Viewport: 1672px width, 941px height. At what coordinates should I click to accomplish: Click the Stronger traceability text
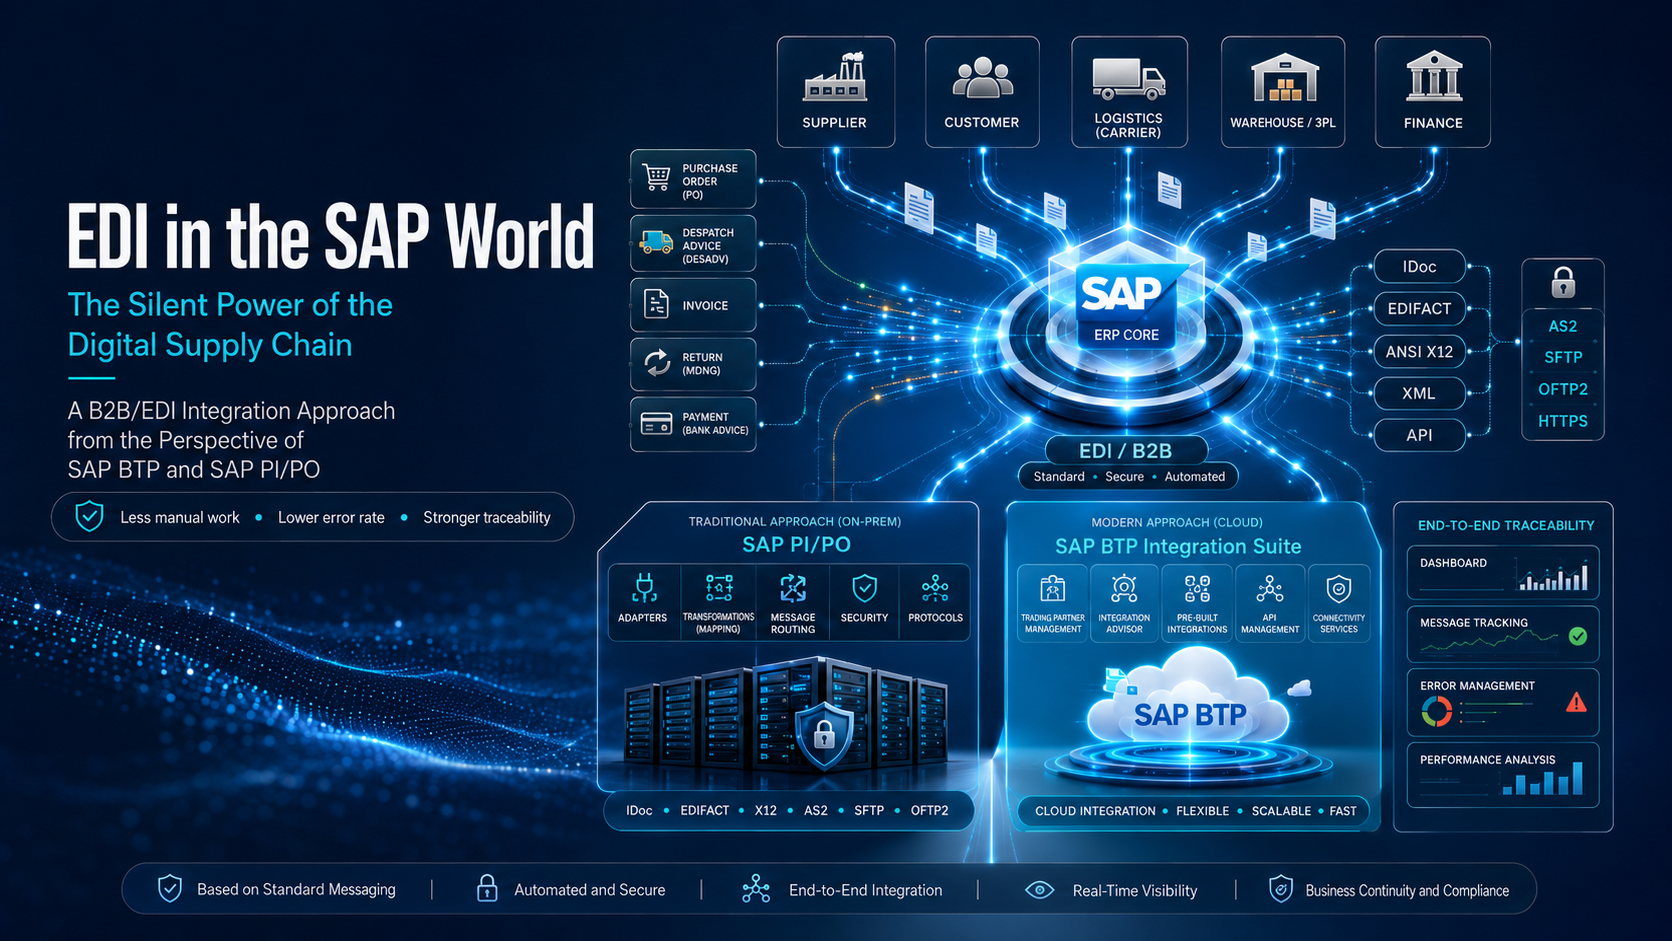coord(487,517)
